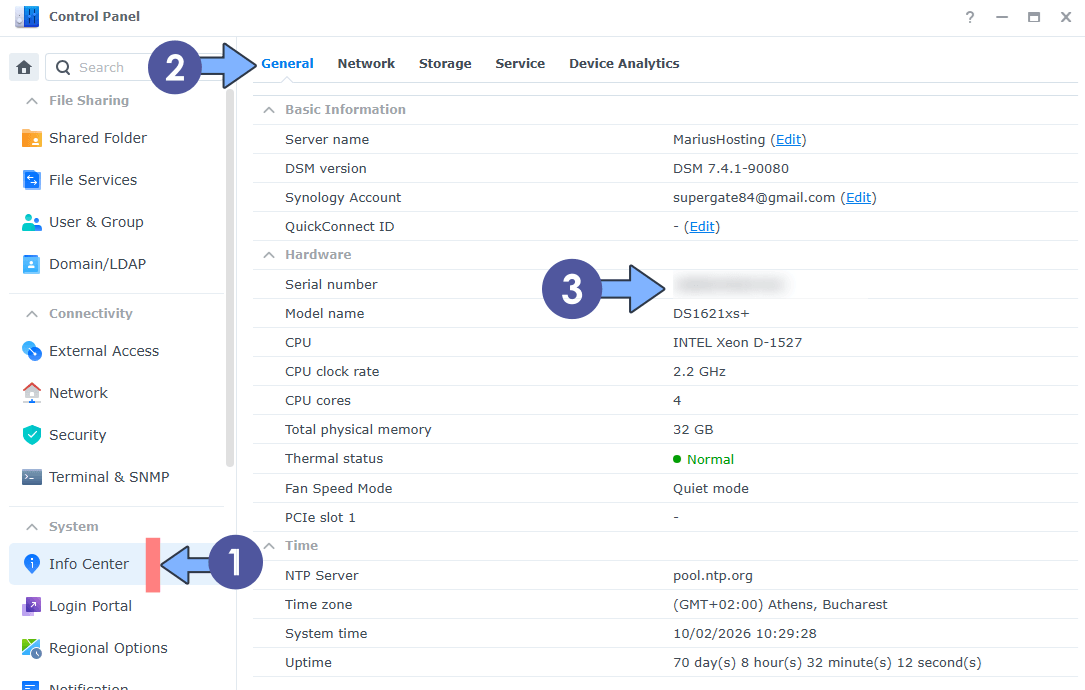
Task: Switch to the Storage tab
Action: pyautogui.click(x=445, y=64)
